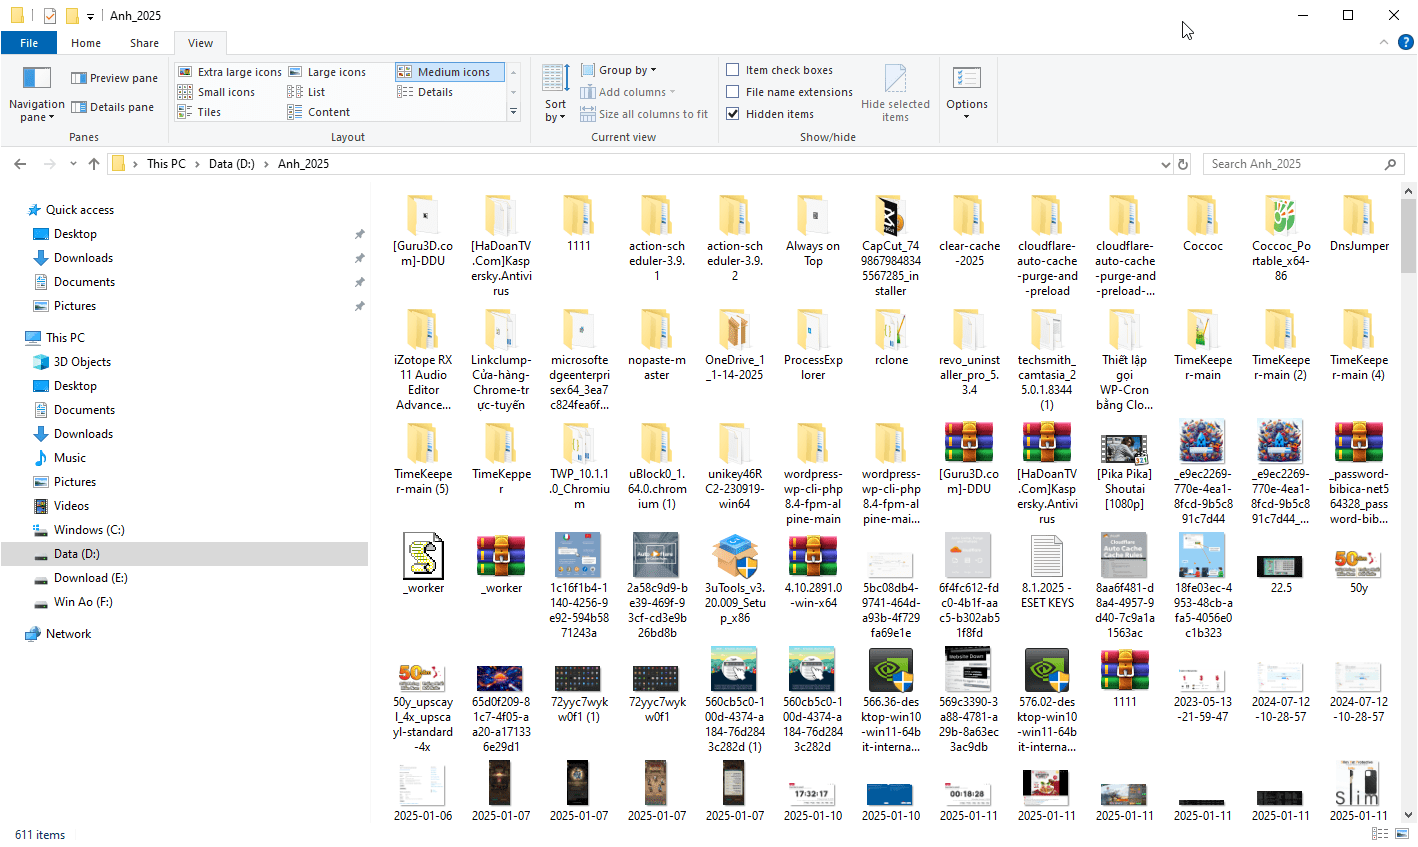Select the Coccoc_Portable_x64-86 folder
The height and width of the screenshot is (847, 1418).
pos(1281,238)
